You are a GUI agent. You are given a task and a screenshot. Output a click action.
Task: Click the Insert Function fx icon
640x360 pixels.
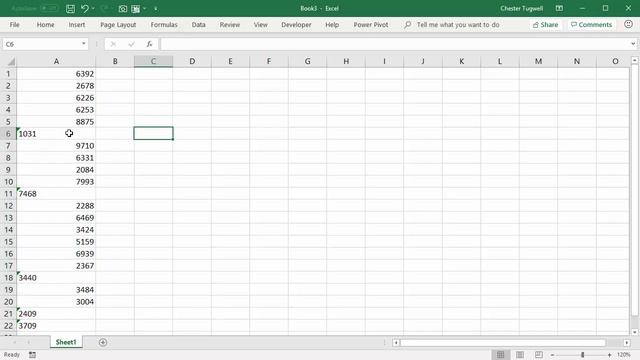point(149,44)
